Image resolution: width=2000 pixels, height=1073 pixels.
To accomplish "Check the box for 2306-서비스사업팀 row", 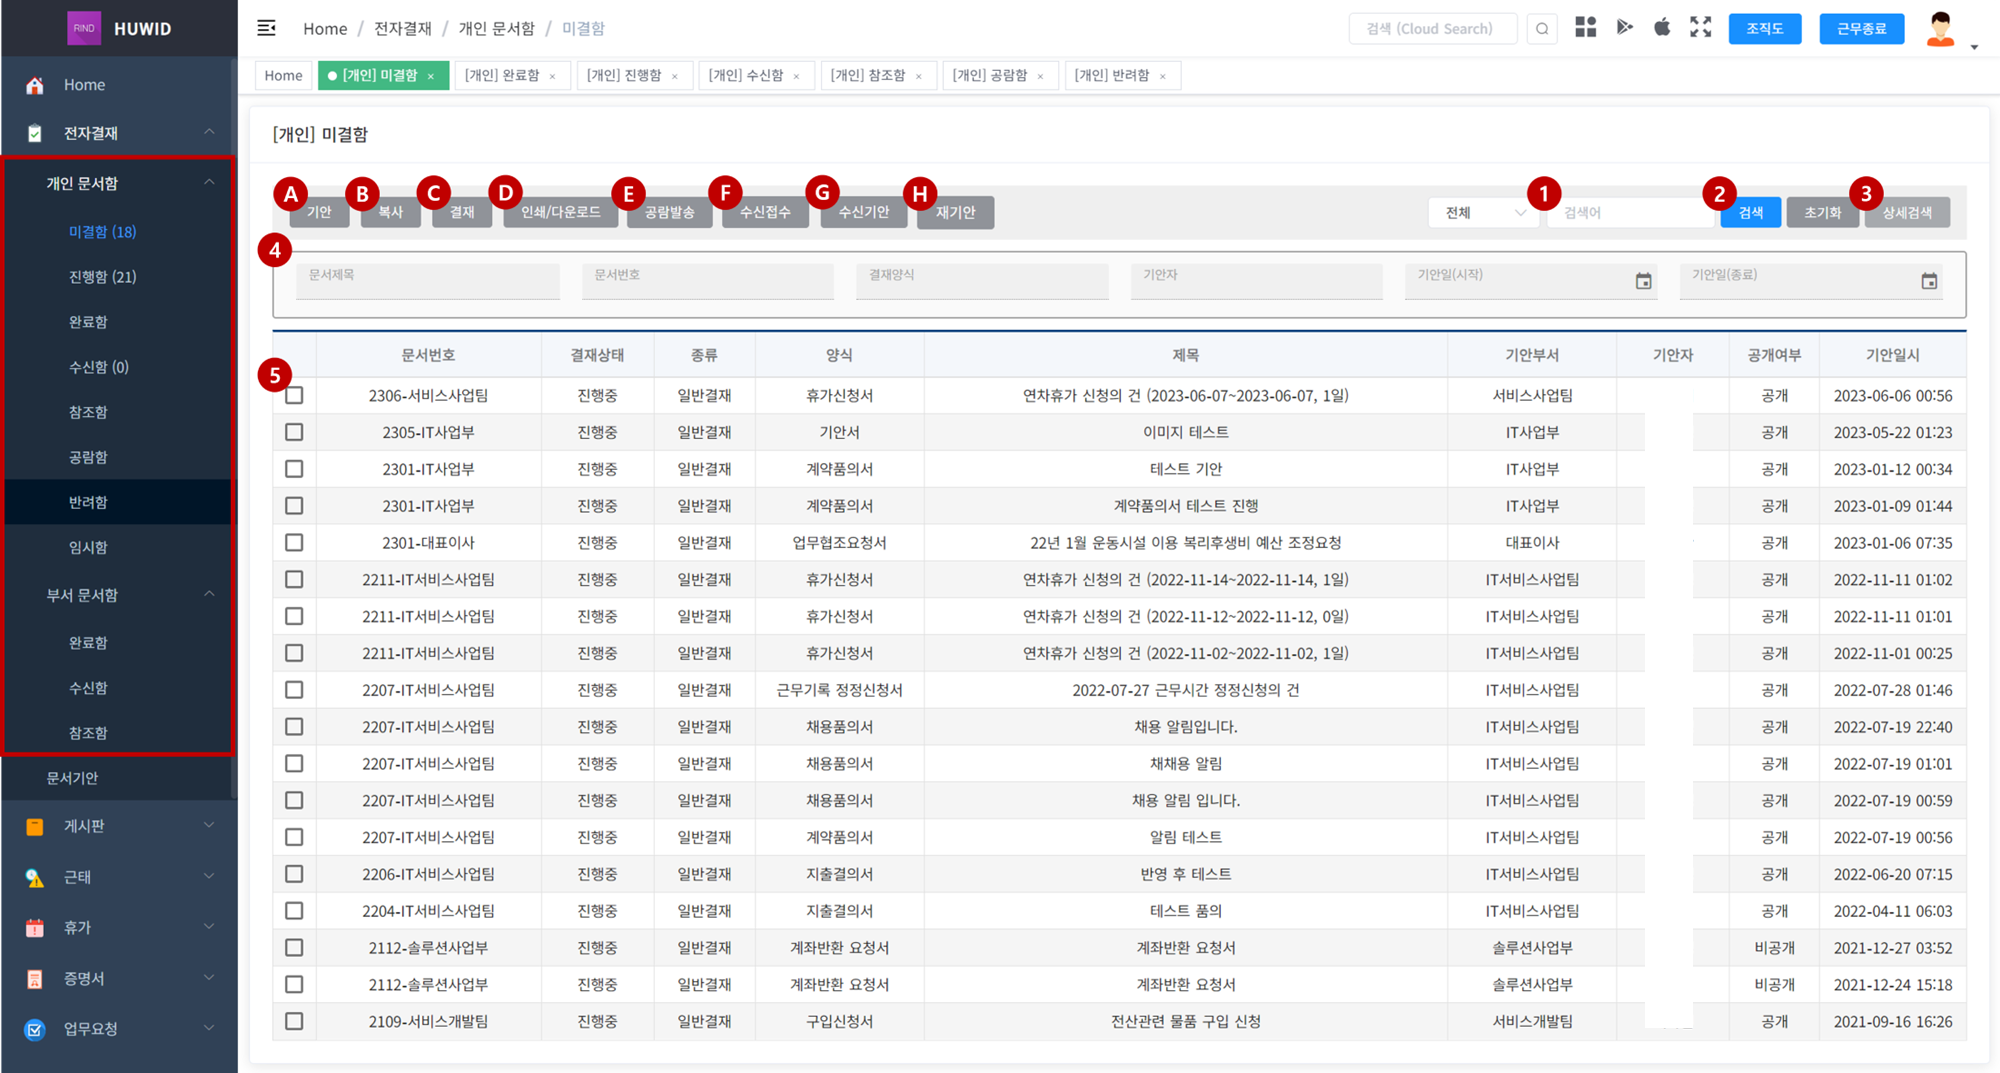I will [294, 396].
